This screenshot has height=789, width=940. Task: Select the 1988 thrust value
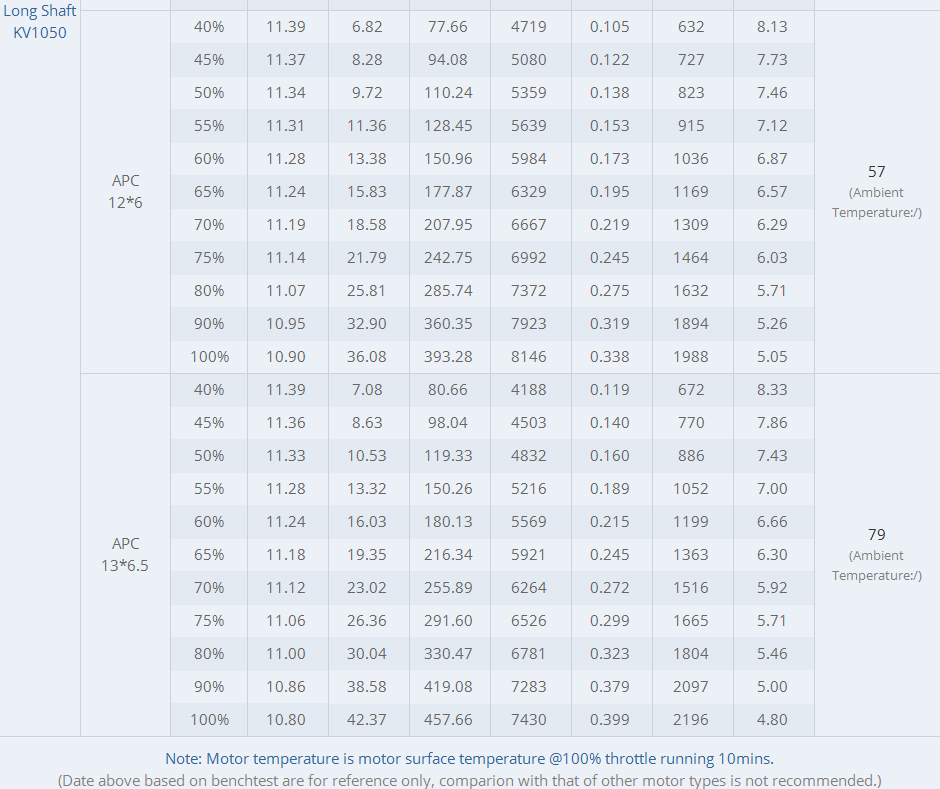pyautogui.click(x=691, y=357)
